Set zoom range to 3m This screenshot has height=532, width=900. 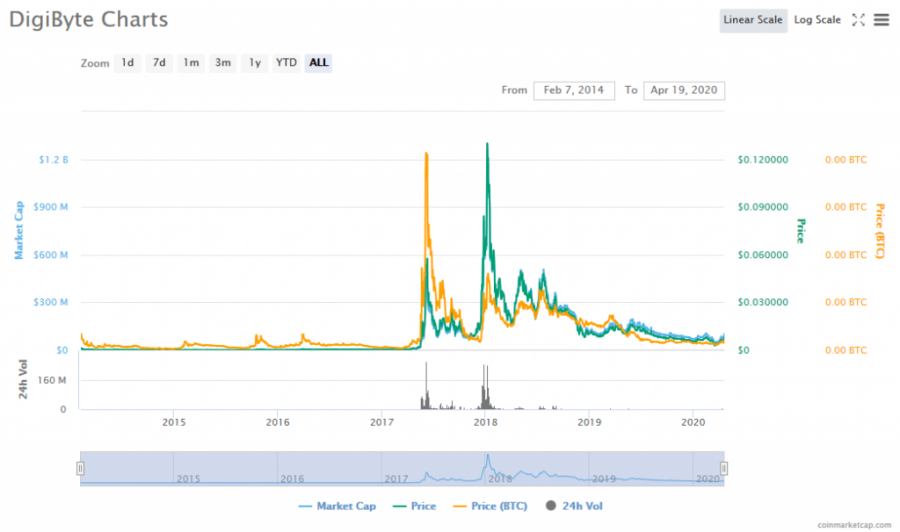tap(223, 63)
